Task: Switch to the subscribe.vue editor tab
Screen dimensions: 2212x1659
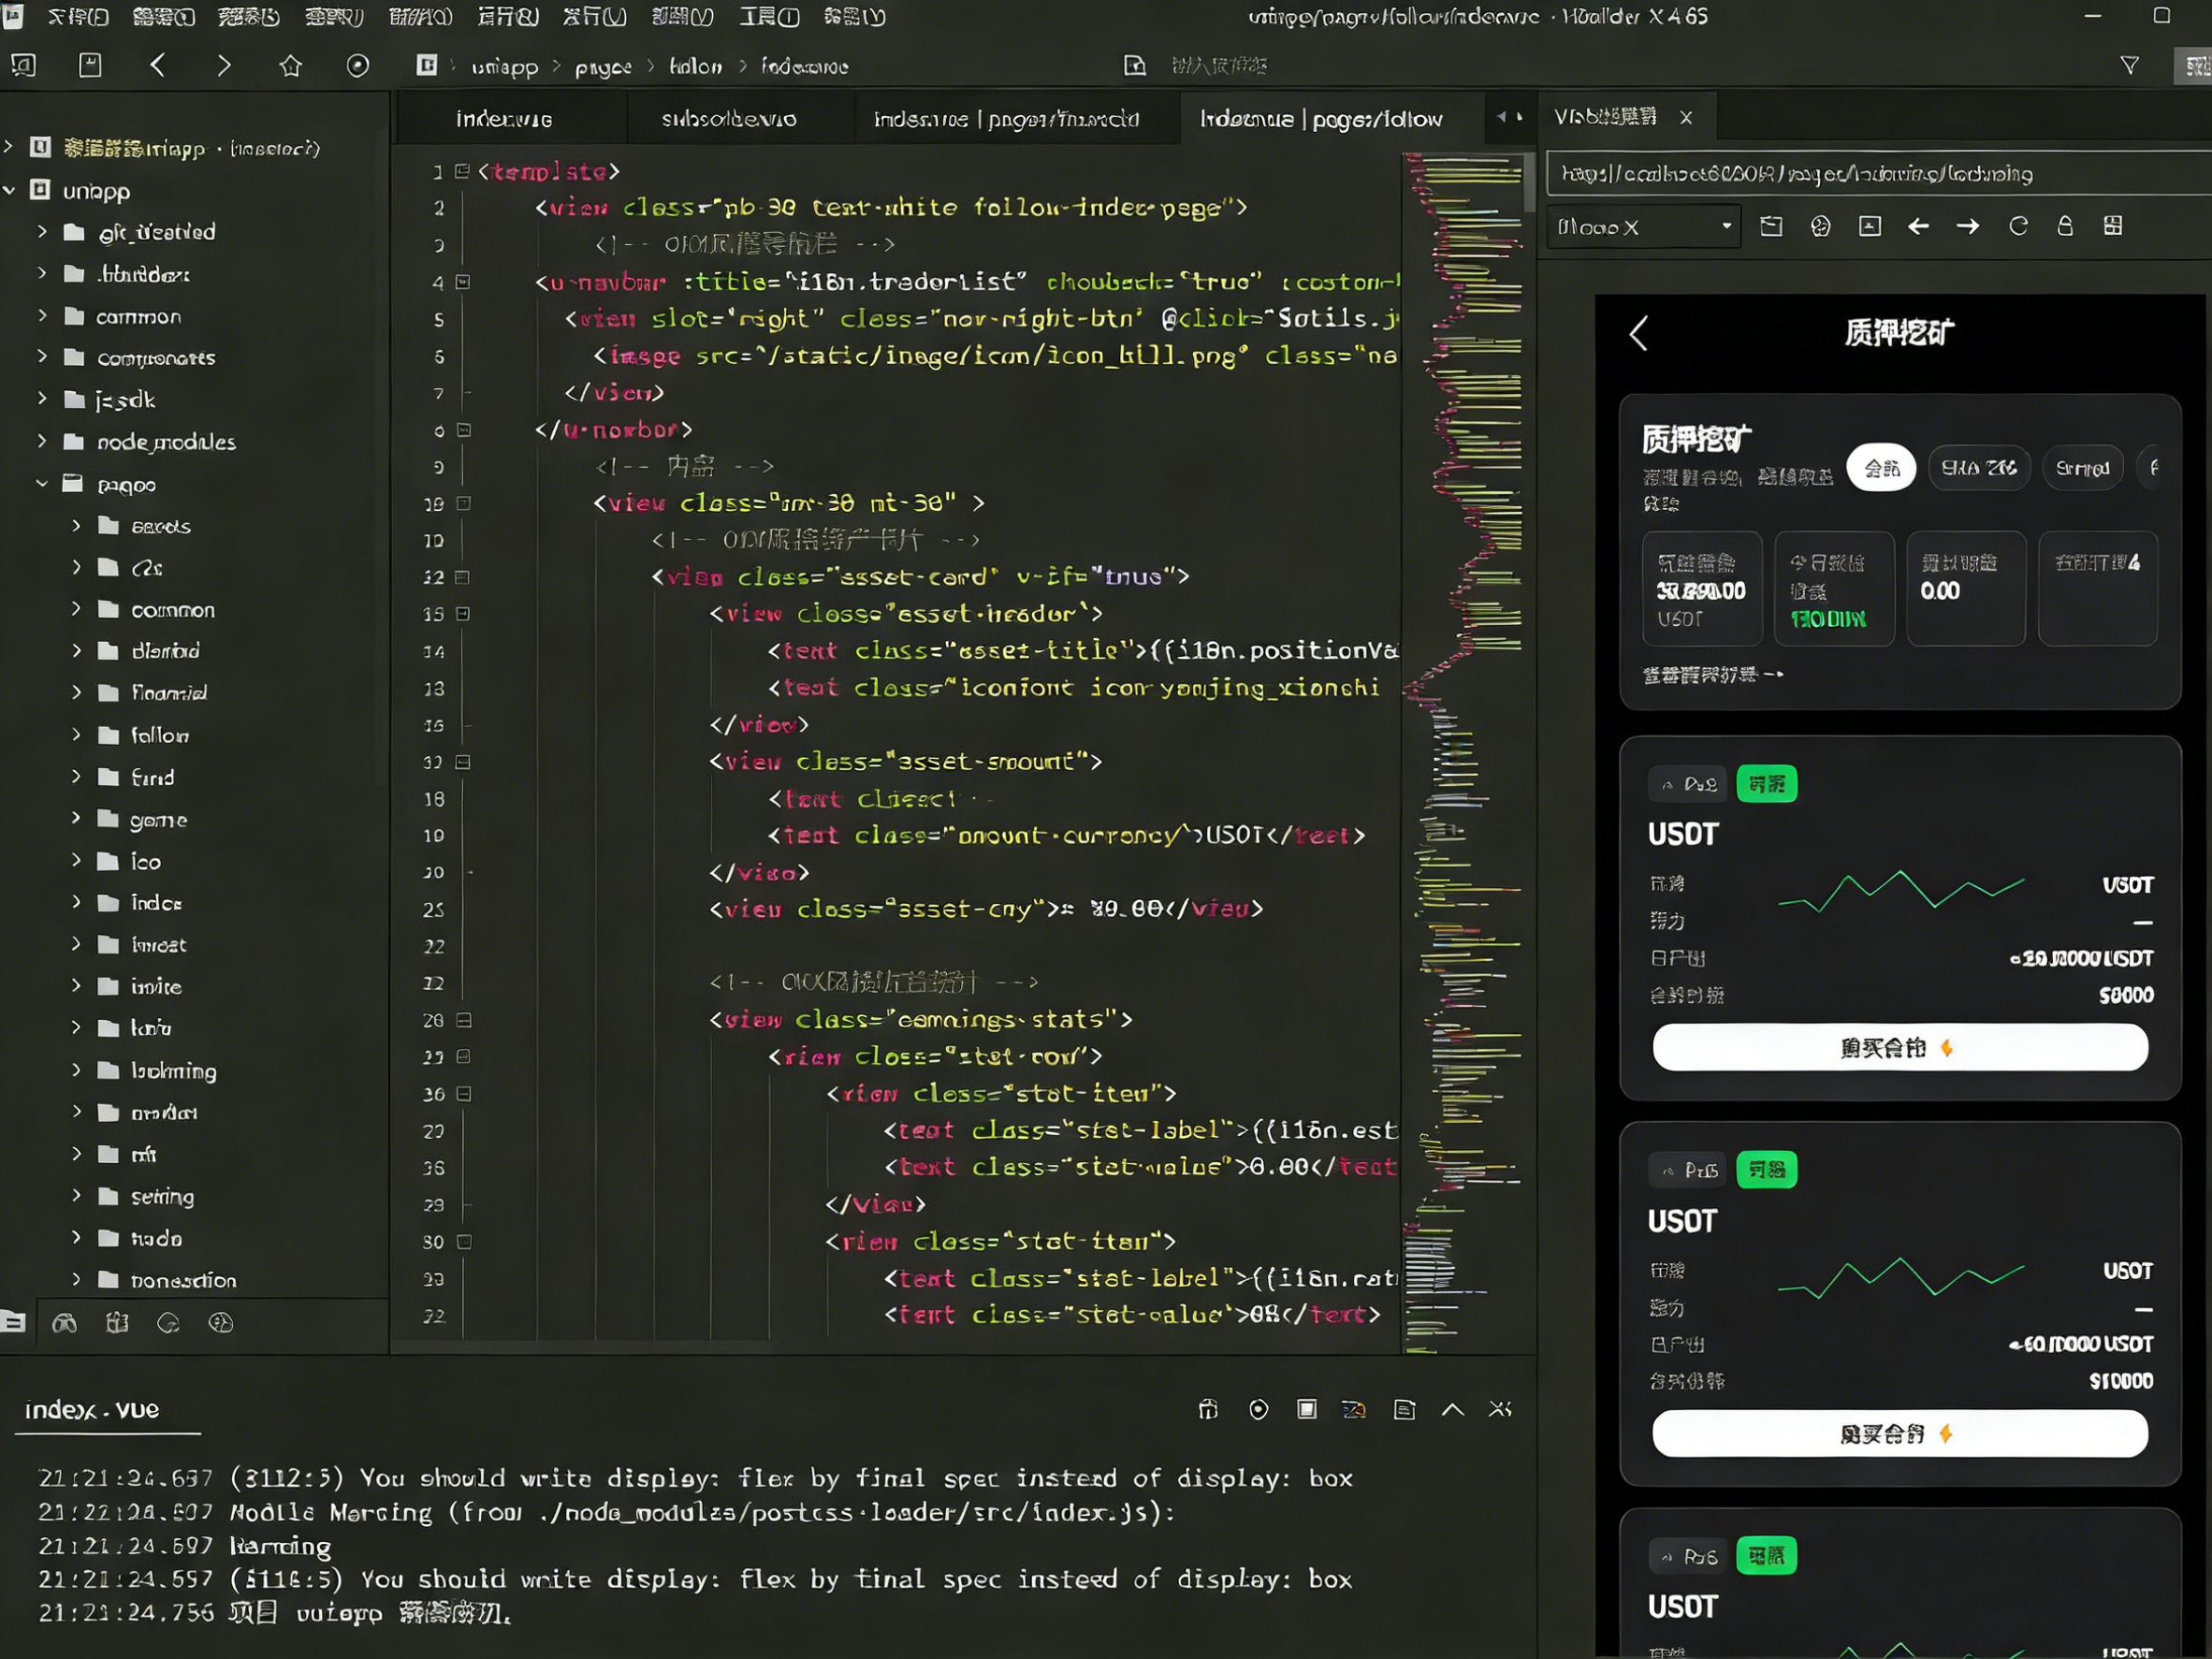Action: click(x=729, y=119)
